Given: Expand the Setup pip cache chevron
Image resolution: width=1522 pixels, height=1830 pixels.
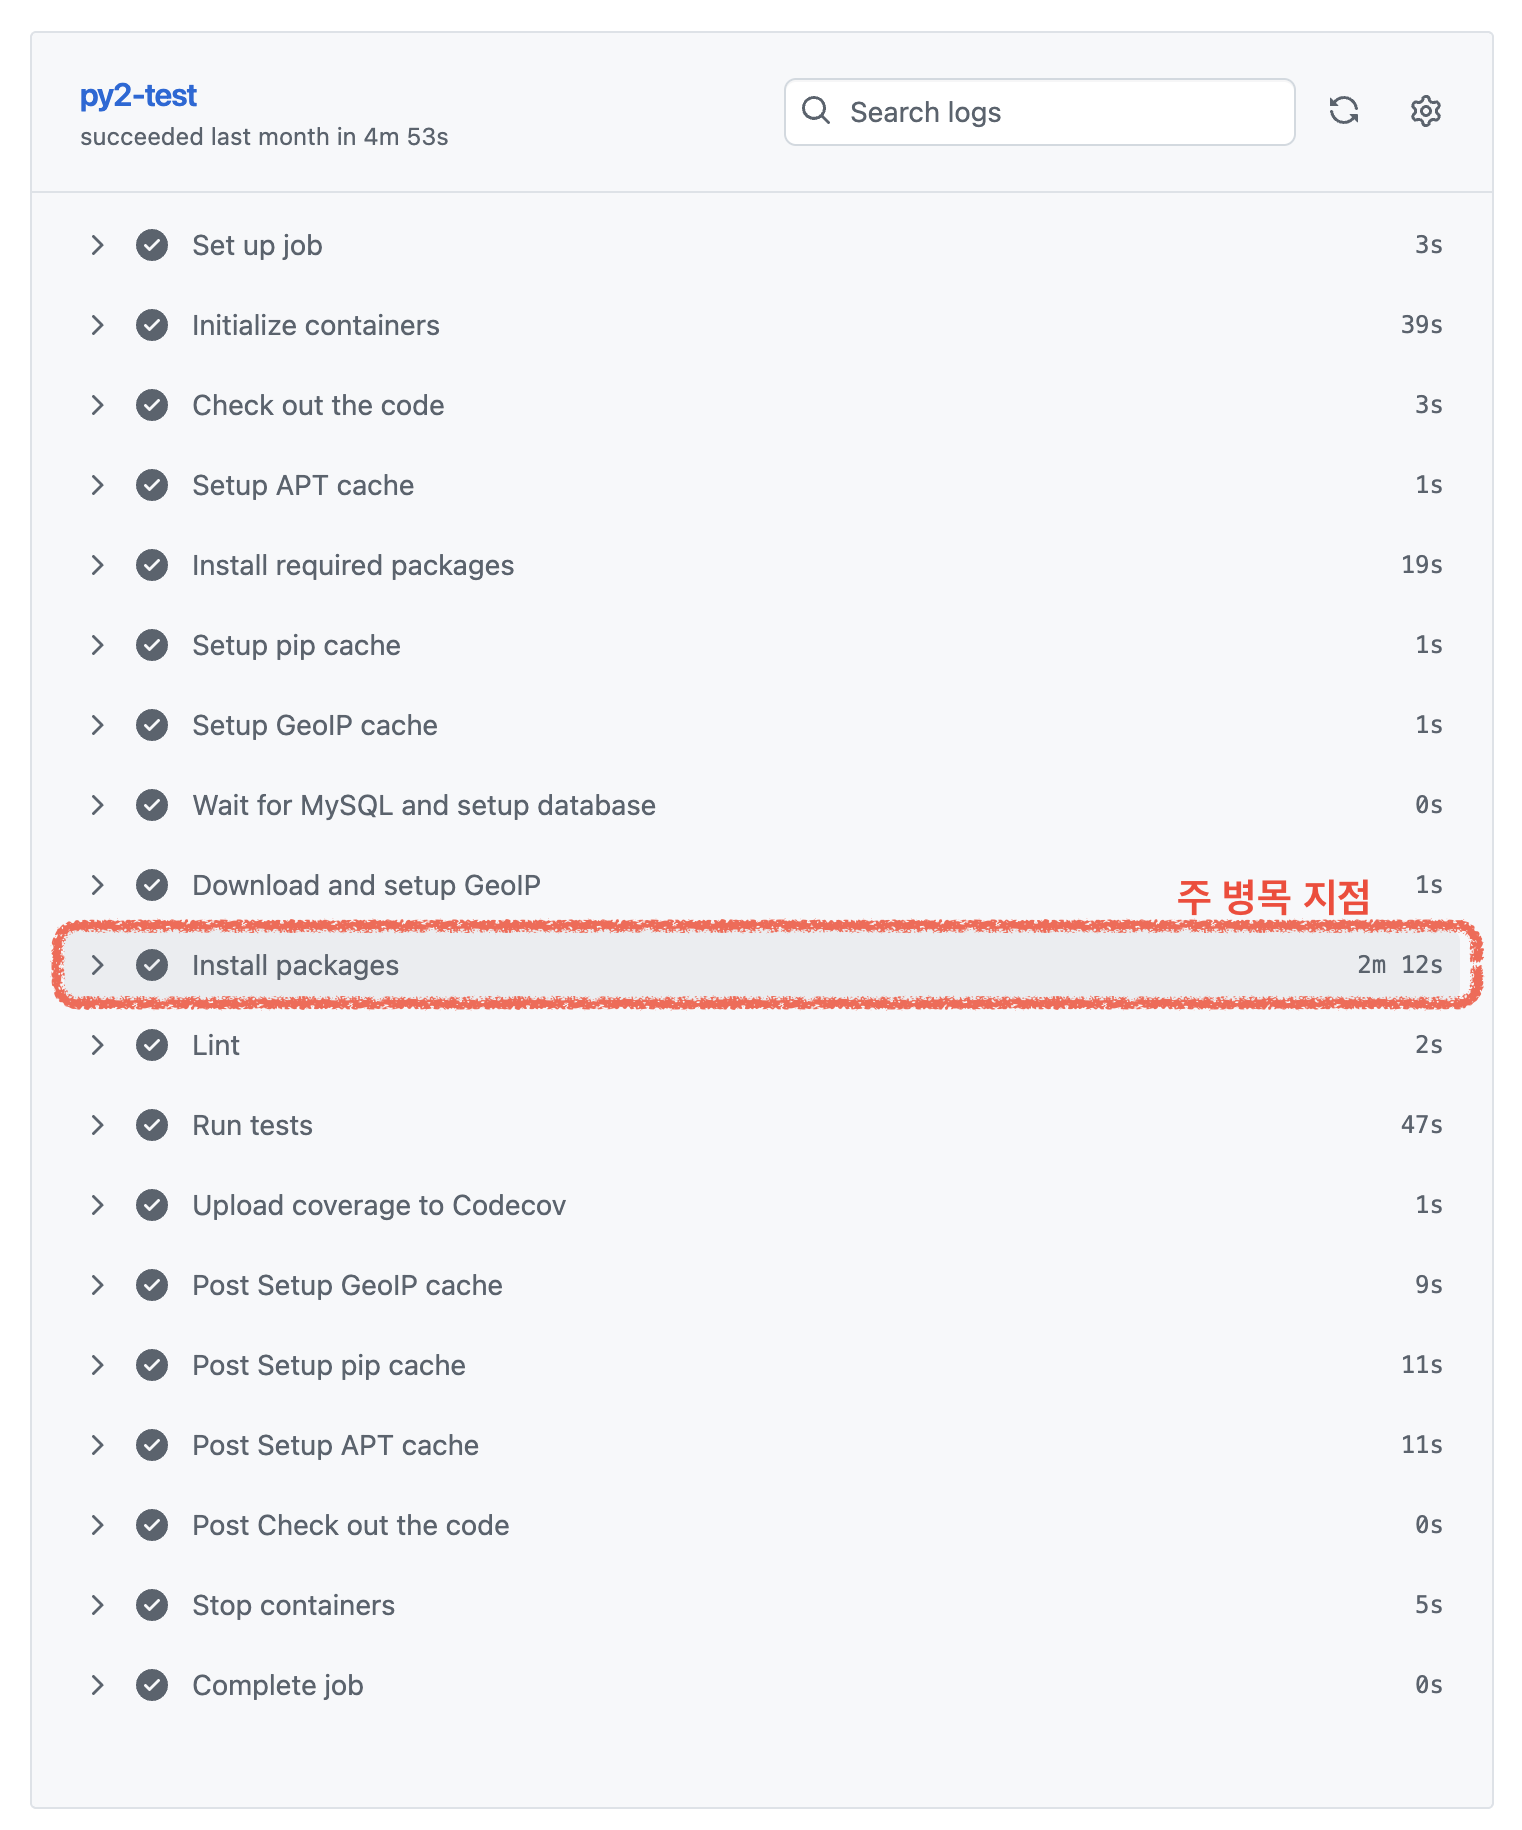Looking at the screenshot, I should 97,645.
